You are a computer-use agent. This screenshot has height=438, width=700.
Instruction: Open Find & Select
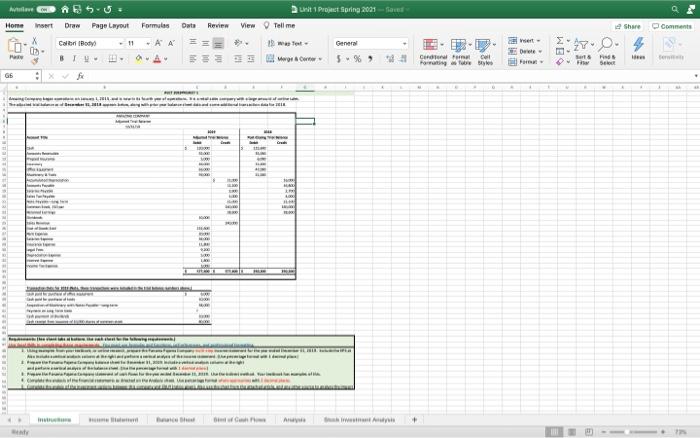608,52
